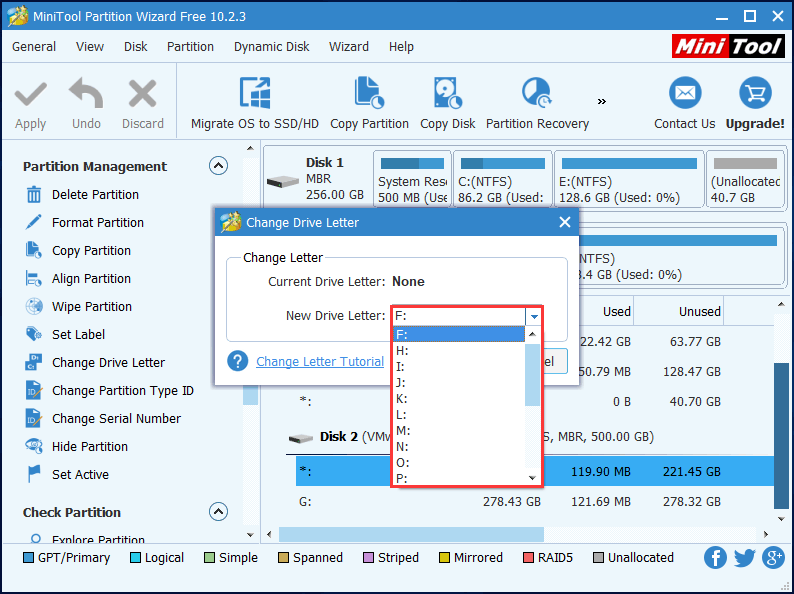The height and width of the screenshot is (594, 794).
Task: Open the Twitter icon
Action: (x=744, y=558)
